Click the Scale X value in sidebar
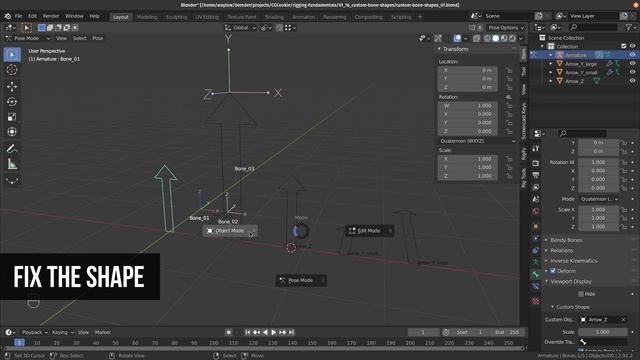640x360 pixels. click(468, 159)
